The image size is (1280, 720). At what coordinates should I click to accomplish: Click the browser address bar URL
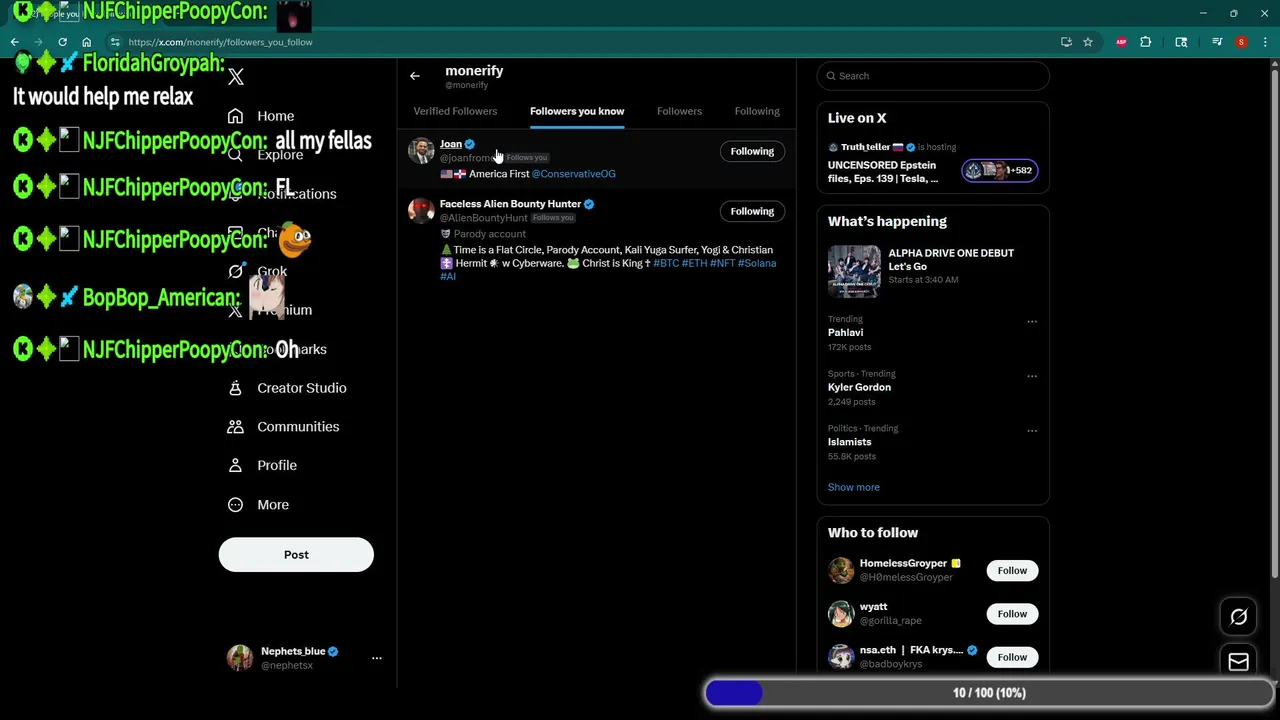[220, 42]
